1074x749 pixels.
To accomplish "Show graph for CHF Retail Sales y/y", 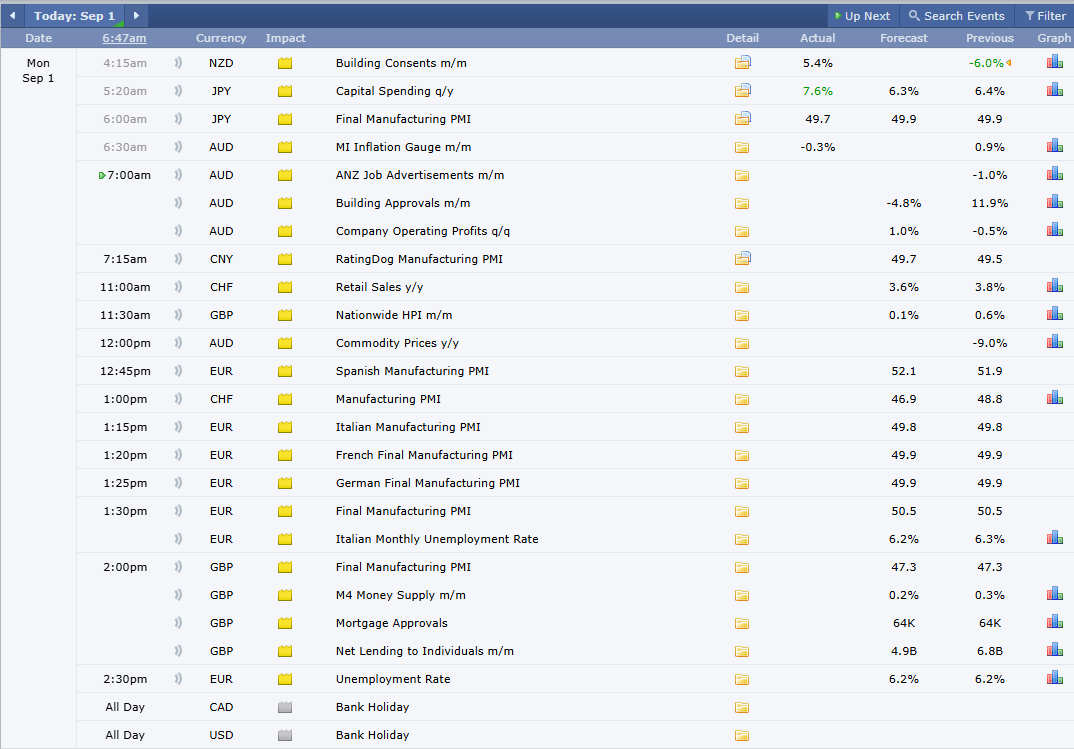I will pos(1055,286).
